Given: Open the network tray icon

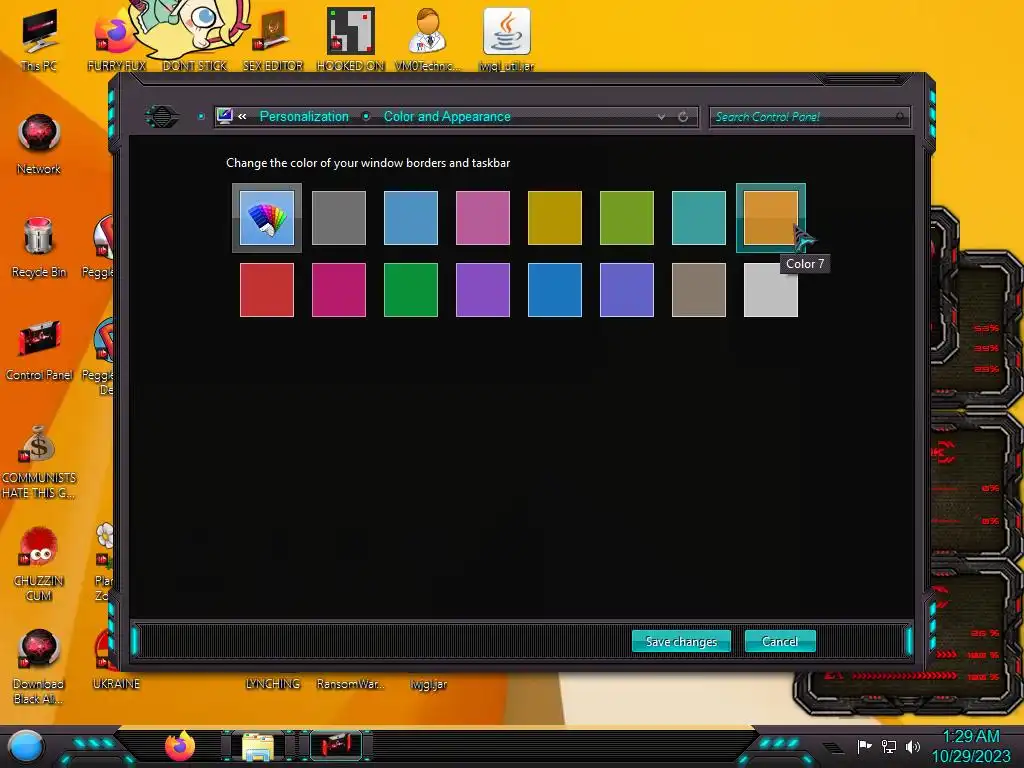Looking at the screenshot, I should tap(889, 746).
